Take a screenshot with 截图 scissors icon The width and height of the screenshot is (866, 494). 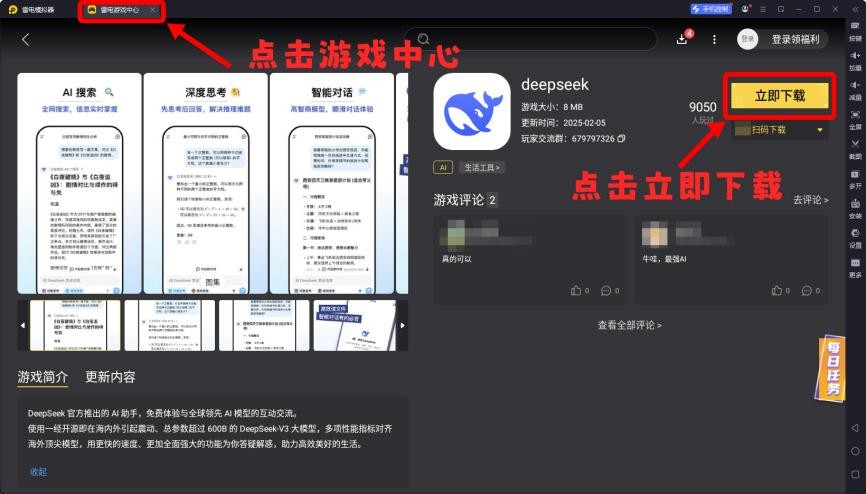point(855,144)
